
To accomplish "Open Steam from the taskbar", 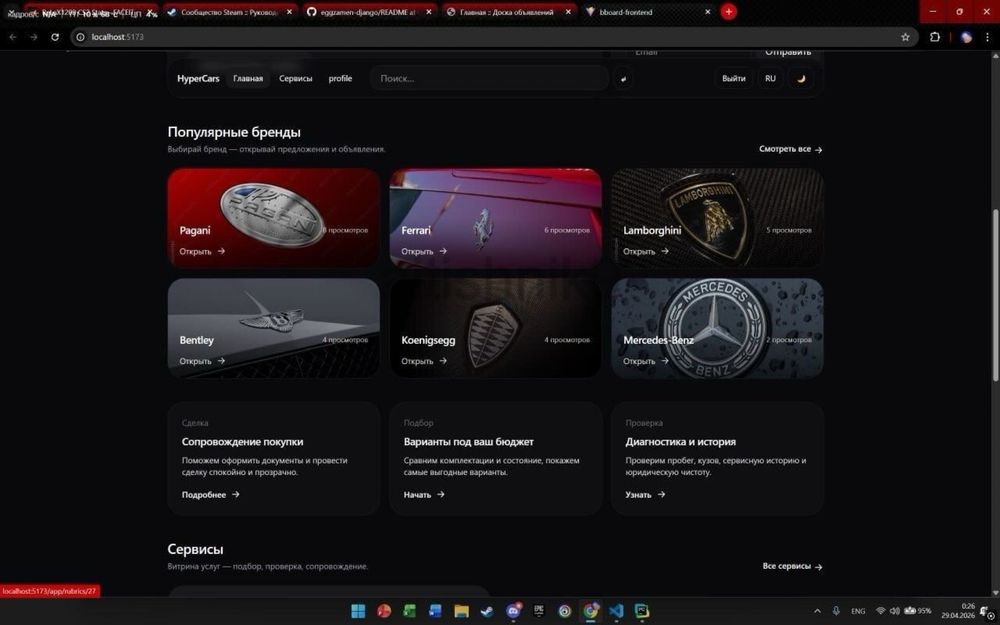I will click(487, 611).
